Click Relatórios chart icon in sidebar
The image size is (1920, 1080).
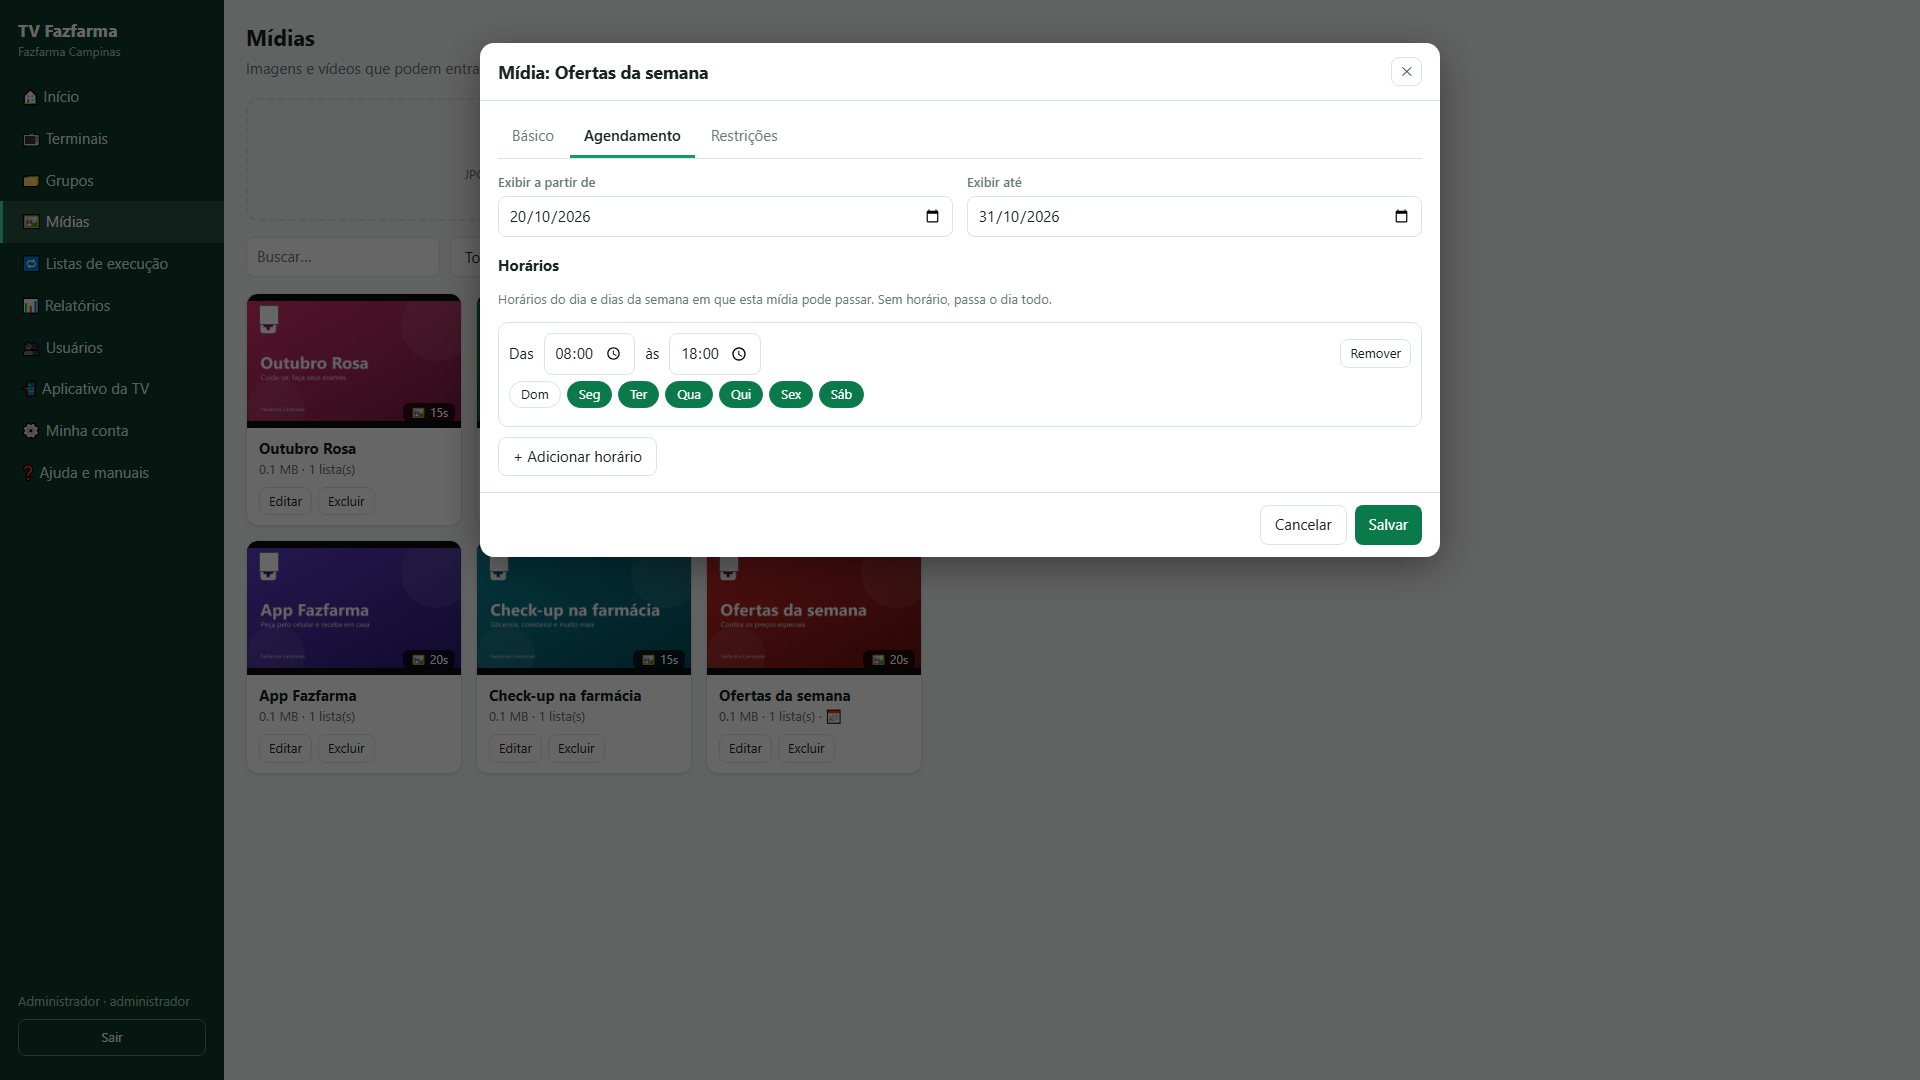point(31,306)
